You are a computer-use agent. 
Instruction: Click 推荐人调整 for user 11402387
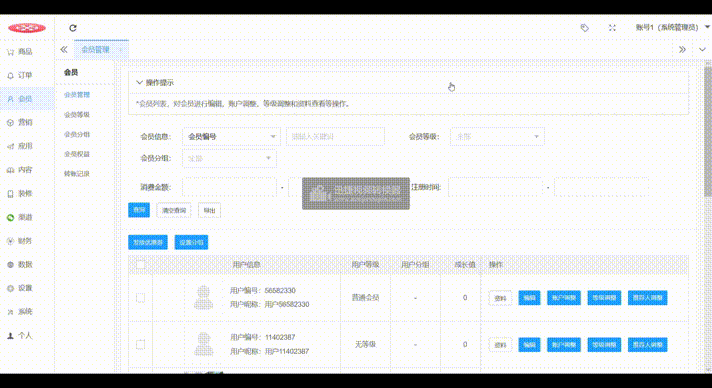point(648,344)
